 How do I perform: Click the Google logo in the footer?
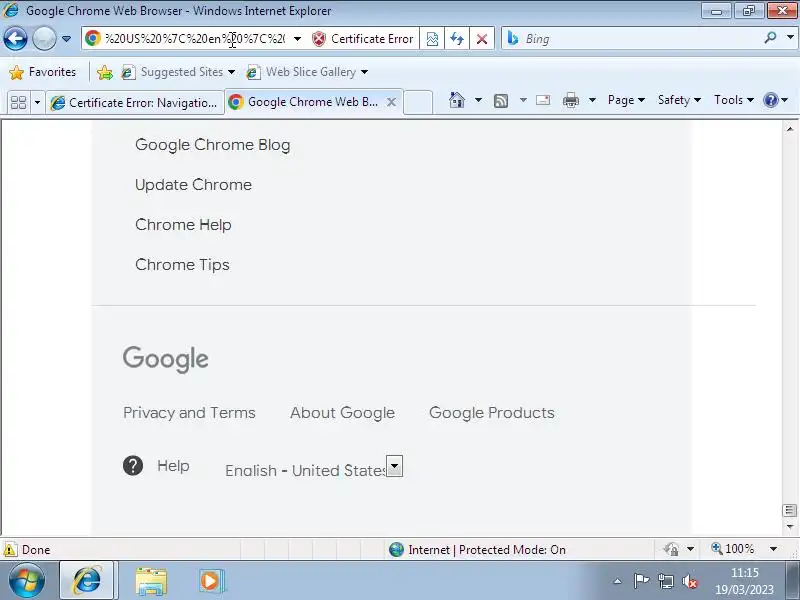(165, 359)
